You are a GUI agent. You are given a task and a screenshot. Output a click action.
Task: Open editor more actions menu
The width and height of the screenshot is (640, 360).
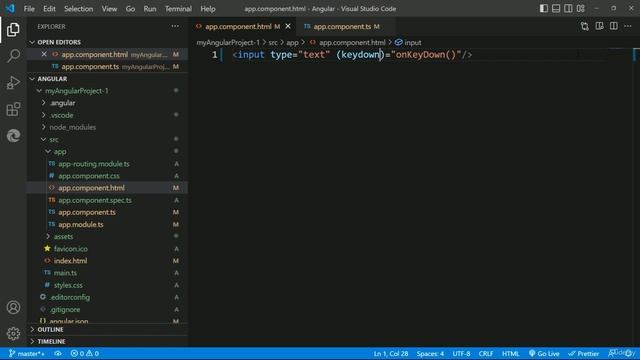click(628, 26)
